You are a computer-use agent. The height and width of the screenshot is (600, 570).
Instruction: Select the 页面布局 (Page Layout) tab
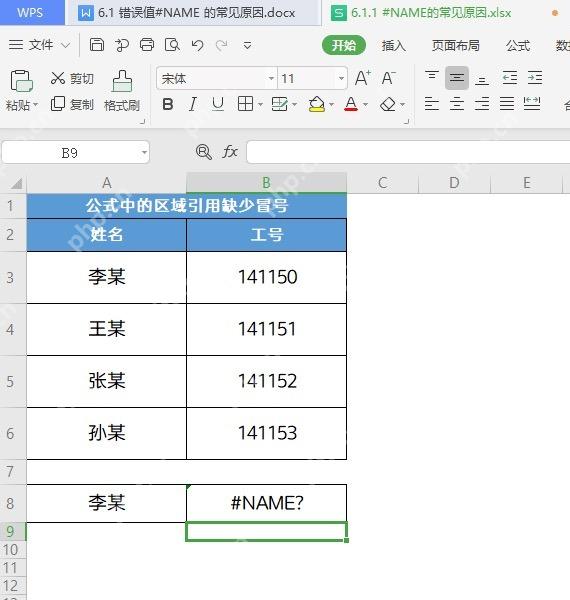456,46
